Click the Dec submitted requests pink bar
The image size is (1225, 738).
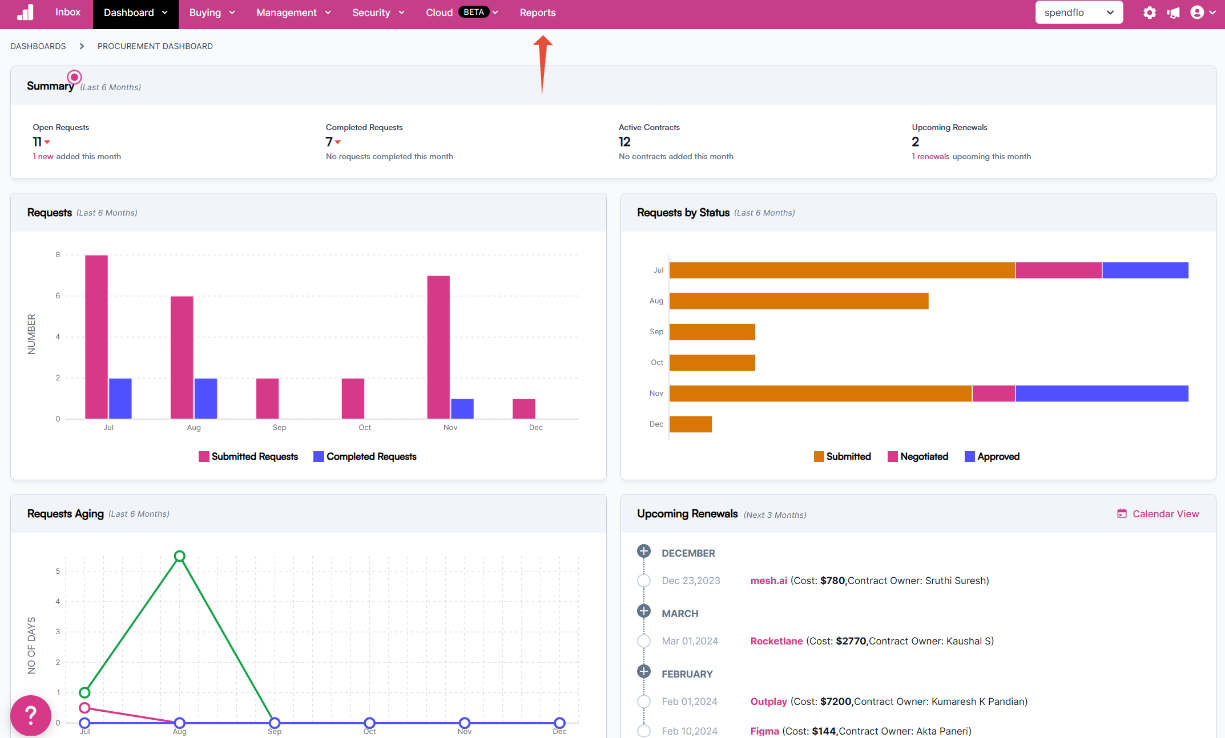[524, 409]
